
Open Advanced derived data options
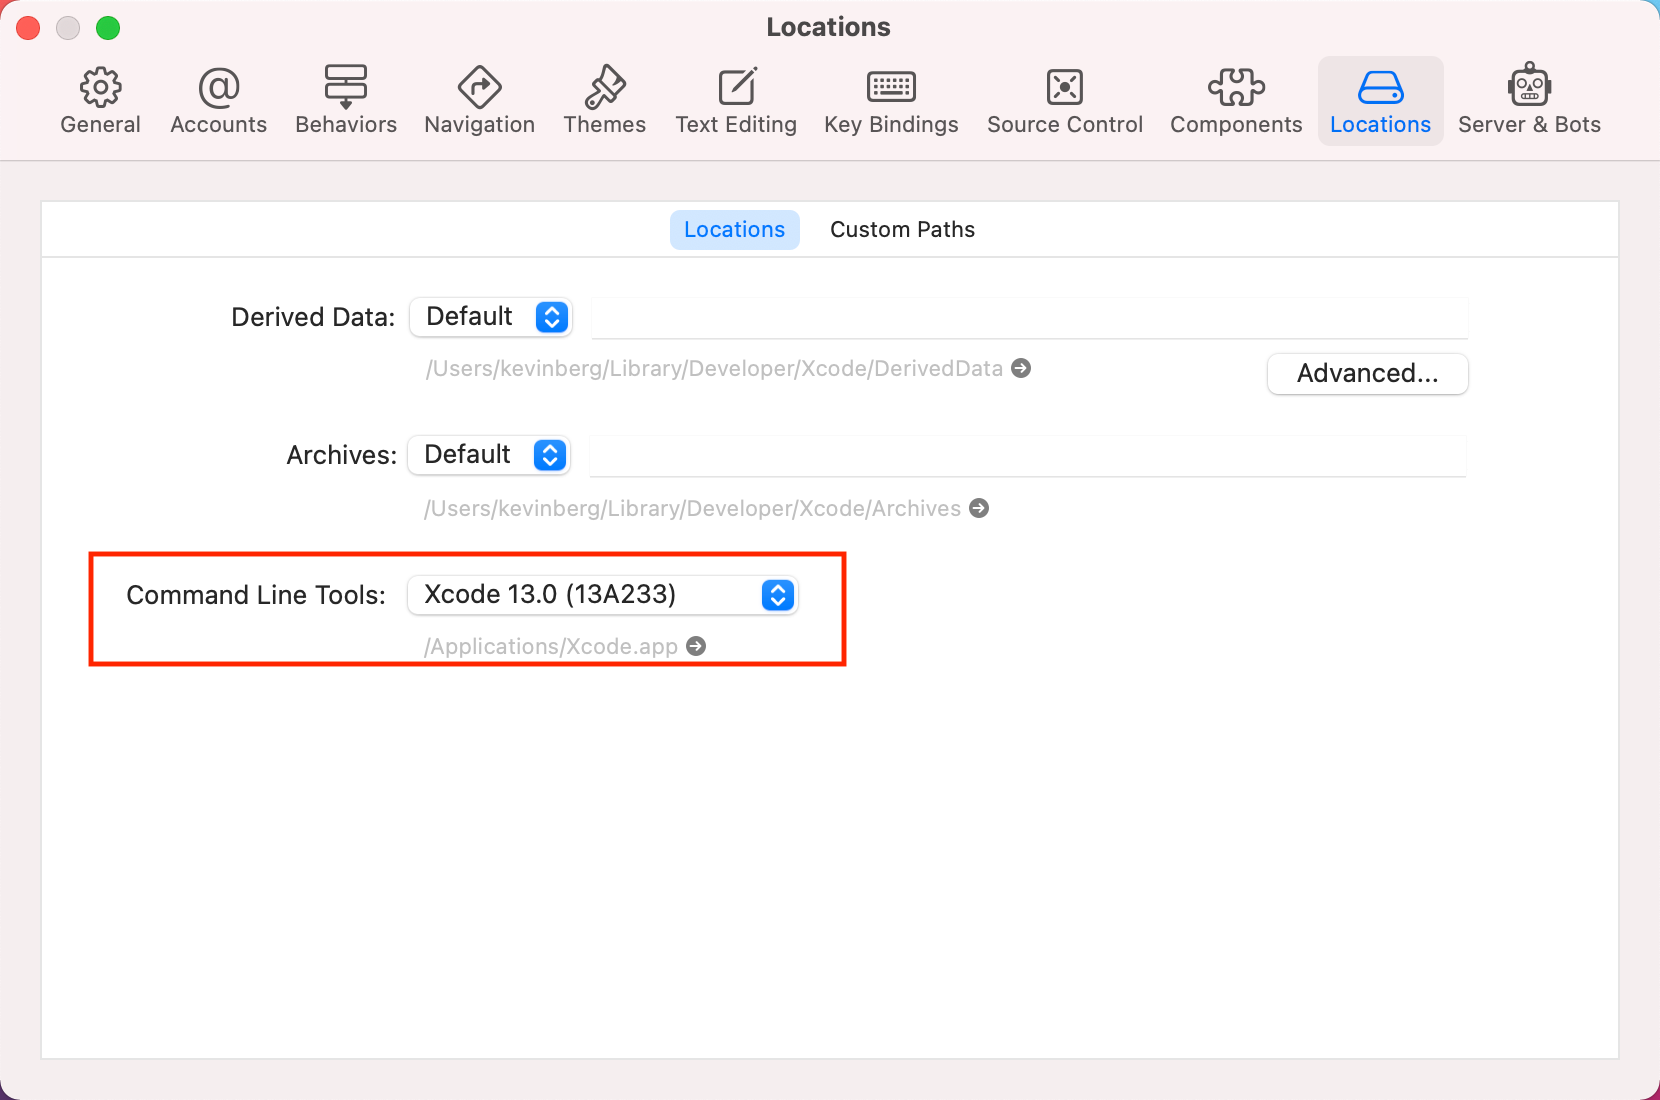(x=1367, y=373)
